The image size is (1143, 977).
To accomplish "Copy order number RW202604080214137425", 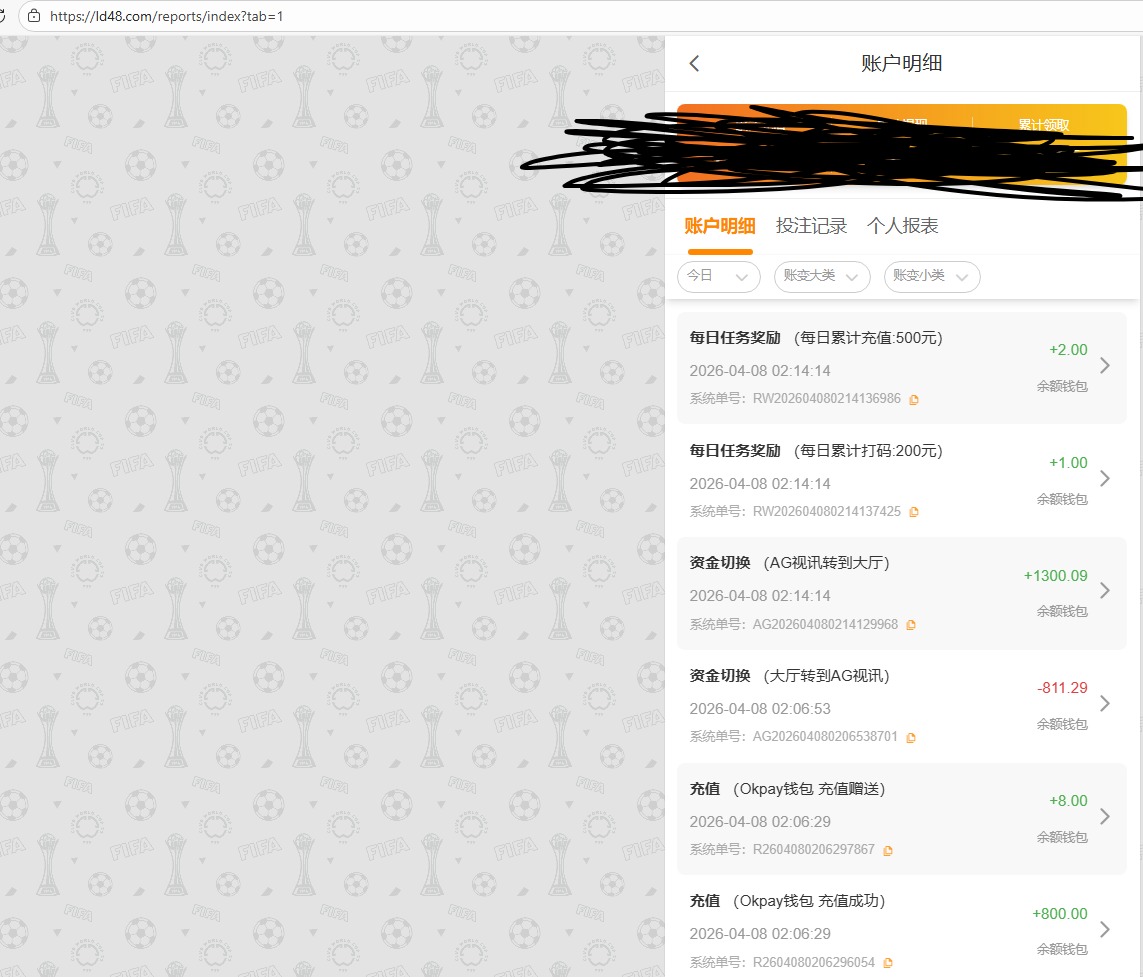I will 914,512.
